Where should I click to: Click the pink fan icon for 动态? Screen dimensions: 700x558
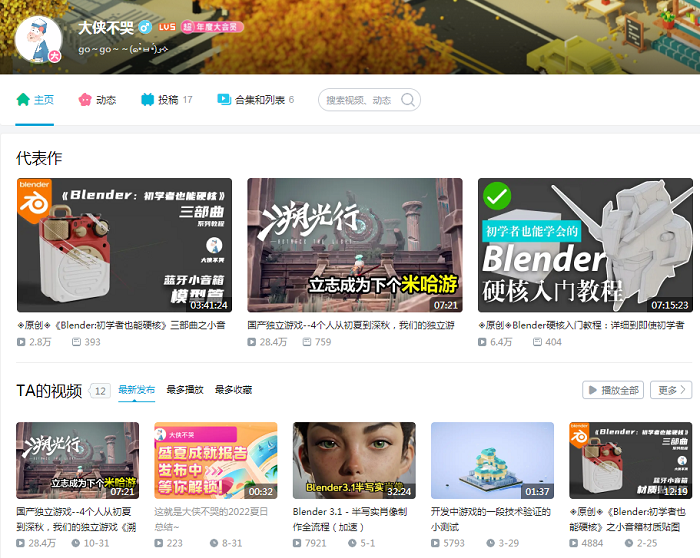tap(85, 100)
